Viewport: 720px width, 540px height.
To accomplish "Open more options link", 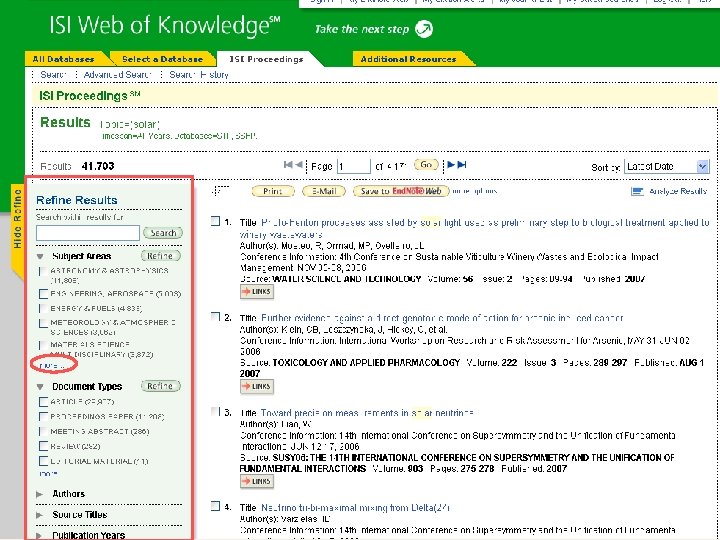I will pos(475,191).
